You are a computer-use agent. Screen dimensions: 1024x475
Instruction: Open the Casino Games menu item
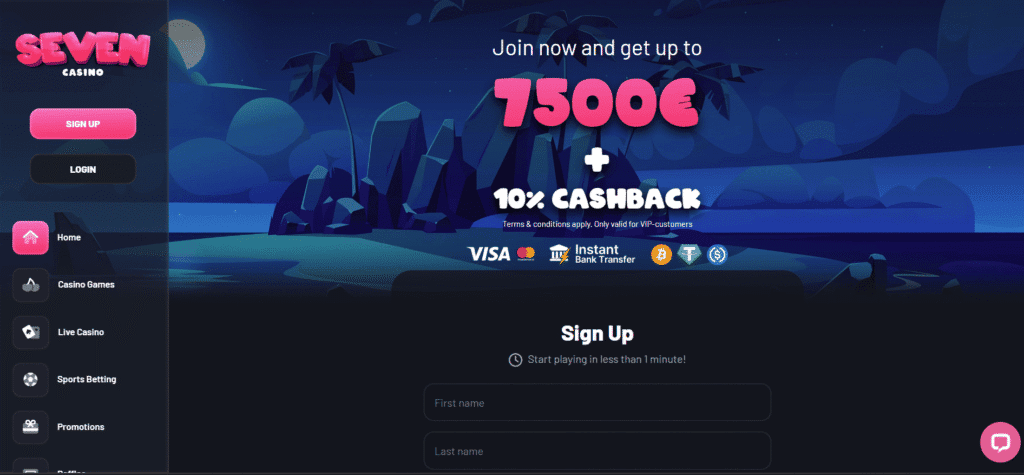pos(86,285)
